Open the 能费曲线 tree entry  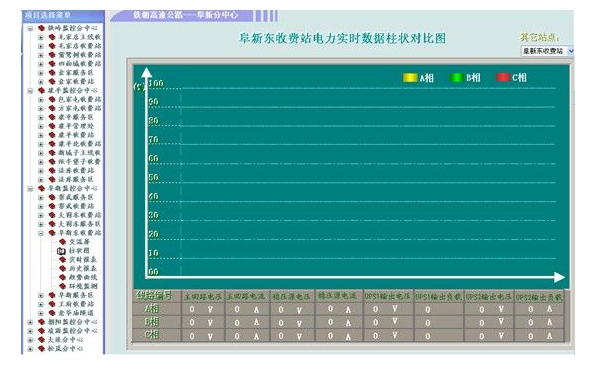pos(83,277)
